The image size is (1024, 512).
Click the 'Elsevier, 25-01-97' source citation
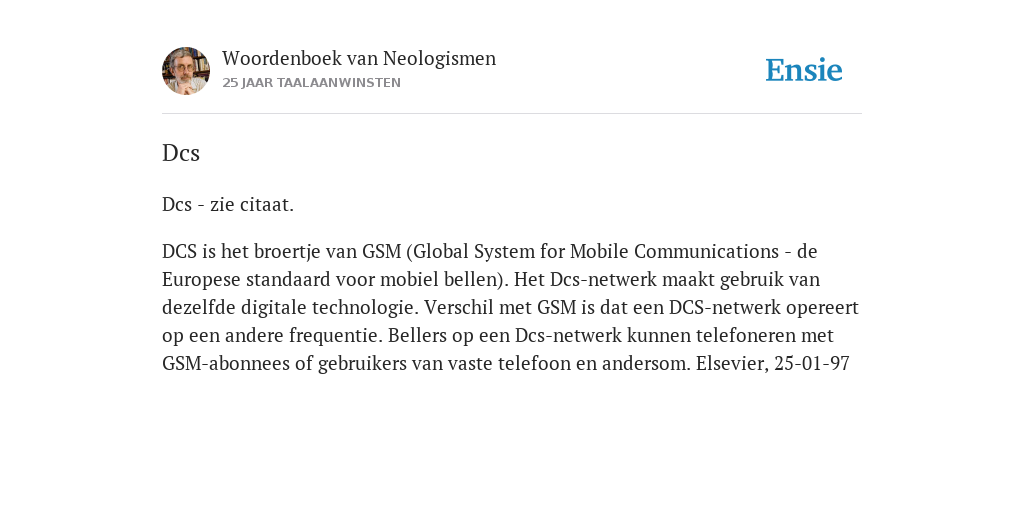click(x=773, y=363)
